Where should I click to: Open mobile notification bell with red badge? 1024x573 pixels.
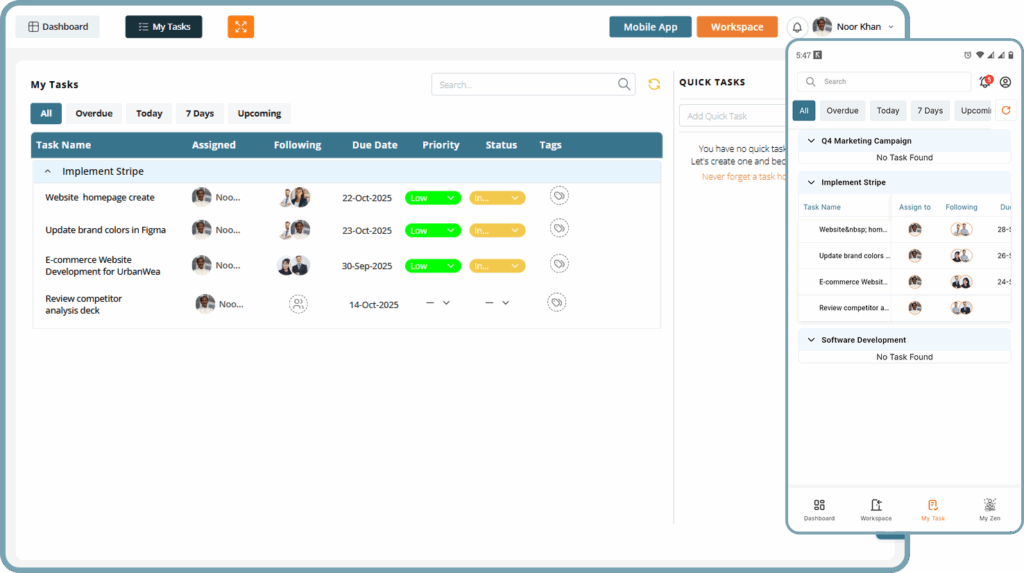point(985,82)
